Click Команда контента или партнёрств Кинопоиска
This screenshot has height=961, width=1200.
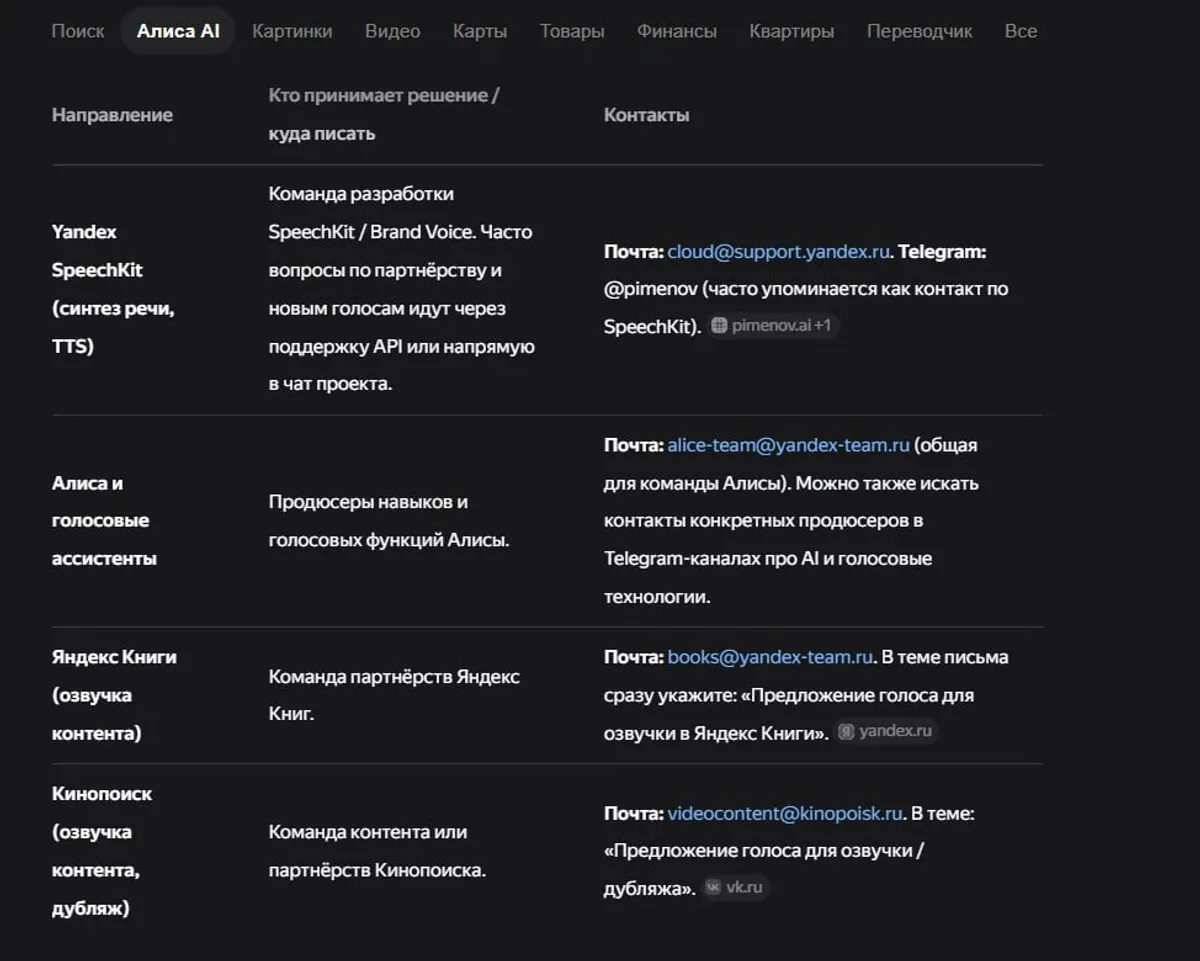click(x=377, y=851)
